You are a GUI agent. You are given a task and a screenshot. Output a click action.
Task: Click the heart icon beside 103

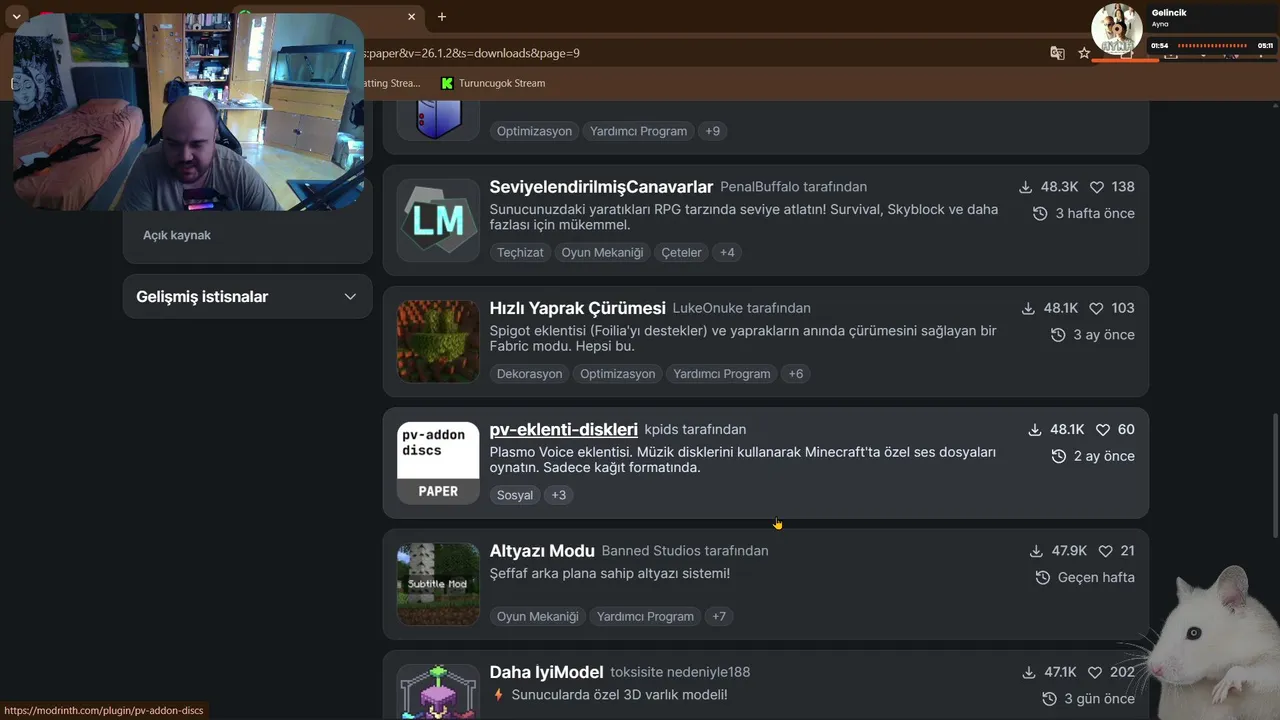[1097, 308]
